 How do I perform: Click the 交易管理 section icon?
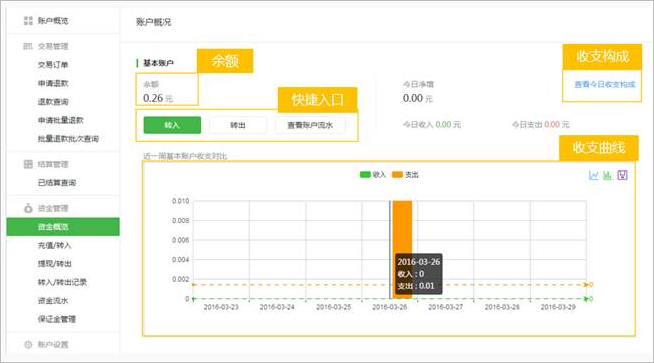[x=28, y=46]
